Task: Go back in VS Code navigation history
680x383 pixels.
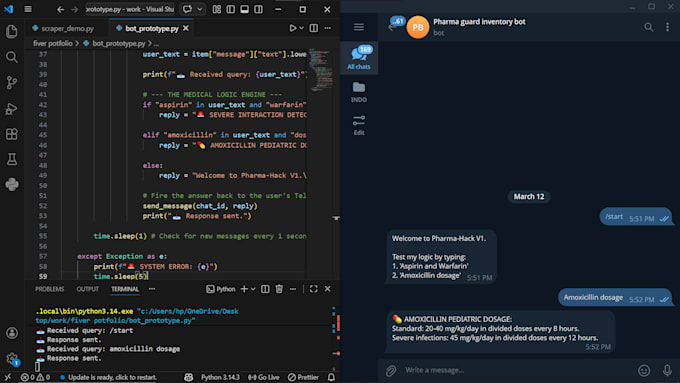Action: [x=60, y=9]
